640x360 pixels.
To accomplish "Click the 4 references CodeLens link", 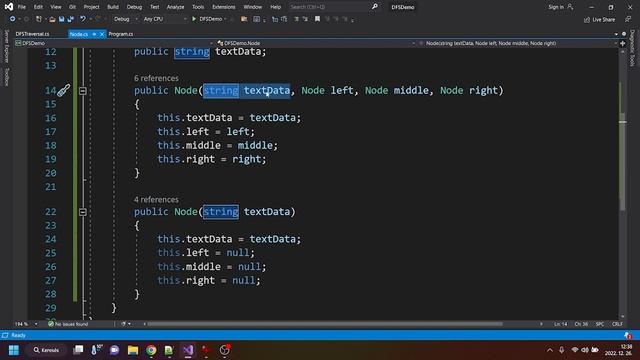I will tap(156, 199).
